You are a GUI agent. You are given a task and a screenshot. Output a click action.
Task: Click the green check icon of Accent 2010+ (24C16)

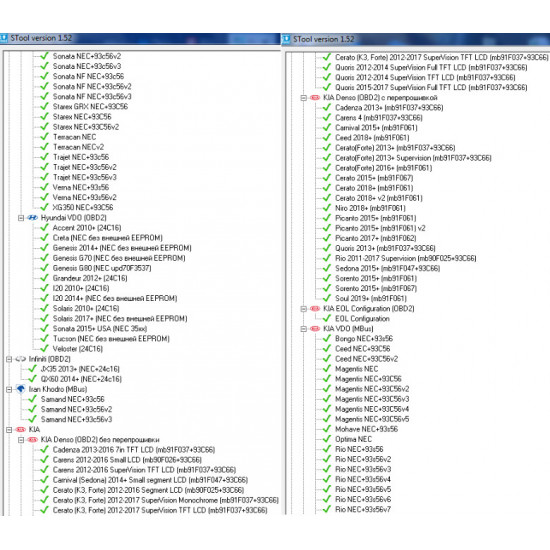[44, 227]
